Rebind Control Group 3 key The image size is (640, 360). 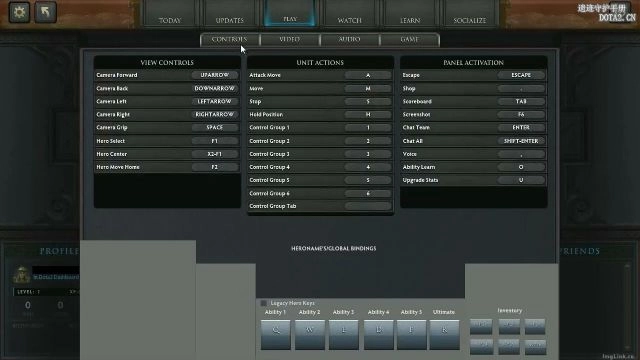click(368, 154)
